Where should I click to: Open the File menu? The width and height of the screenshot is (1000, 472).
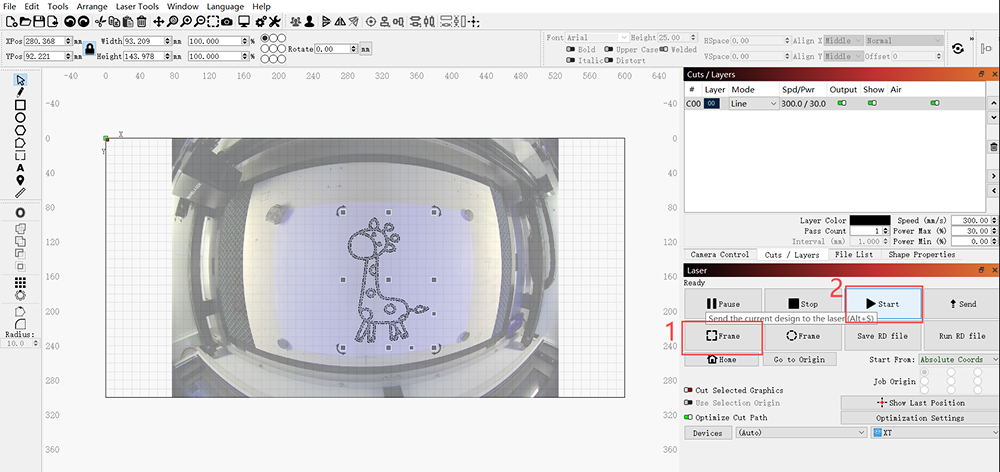[10, 6]
